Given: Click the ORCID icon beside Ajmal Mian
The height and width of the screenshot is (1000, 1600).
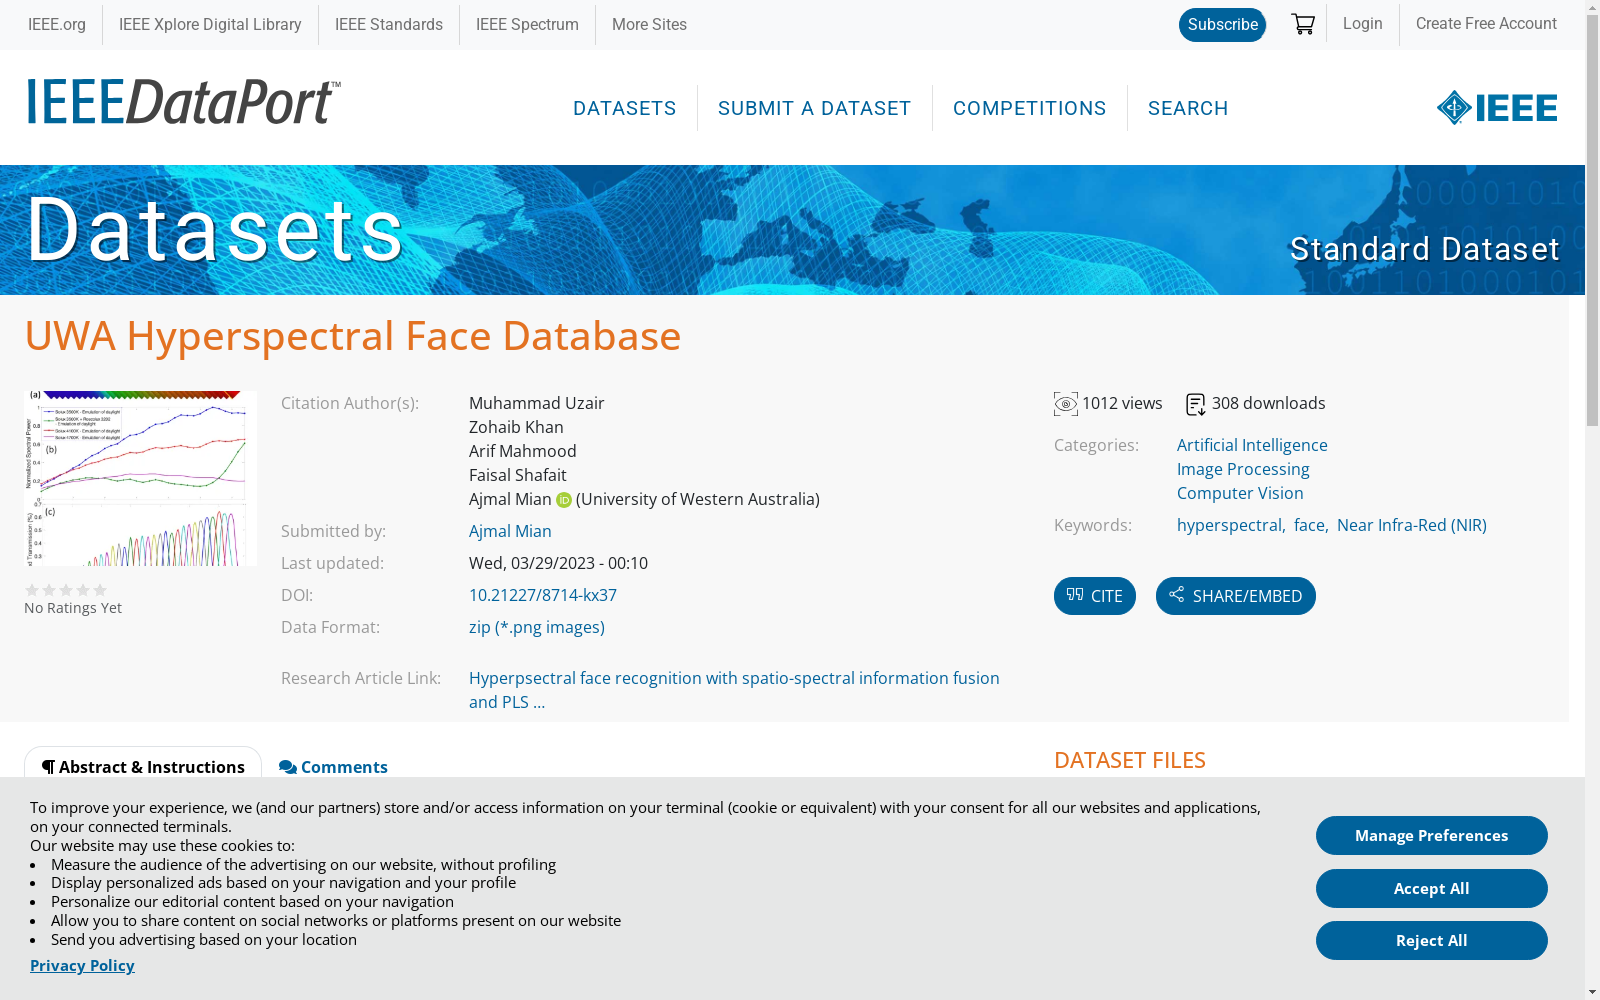Looking at the screenshot, I should pyautogui.click(x=564, y=500).
